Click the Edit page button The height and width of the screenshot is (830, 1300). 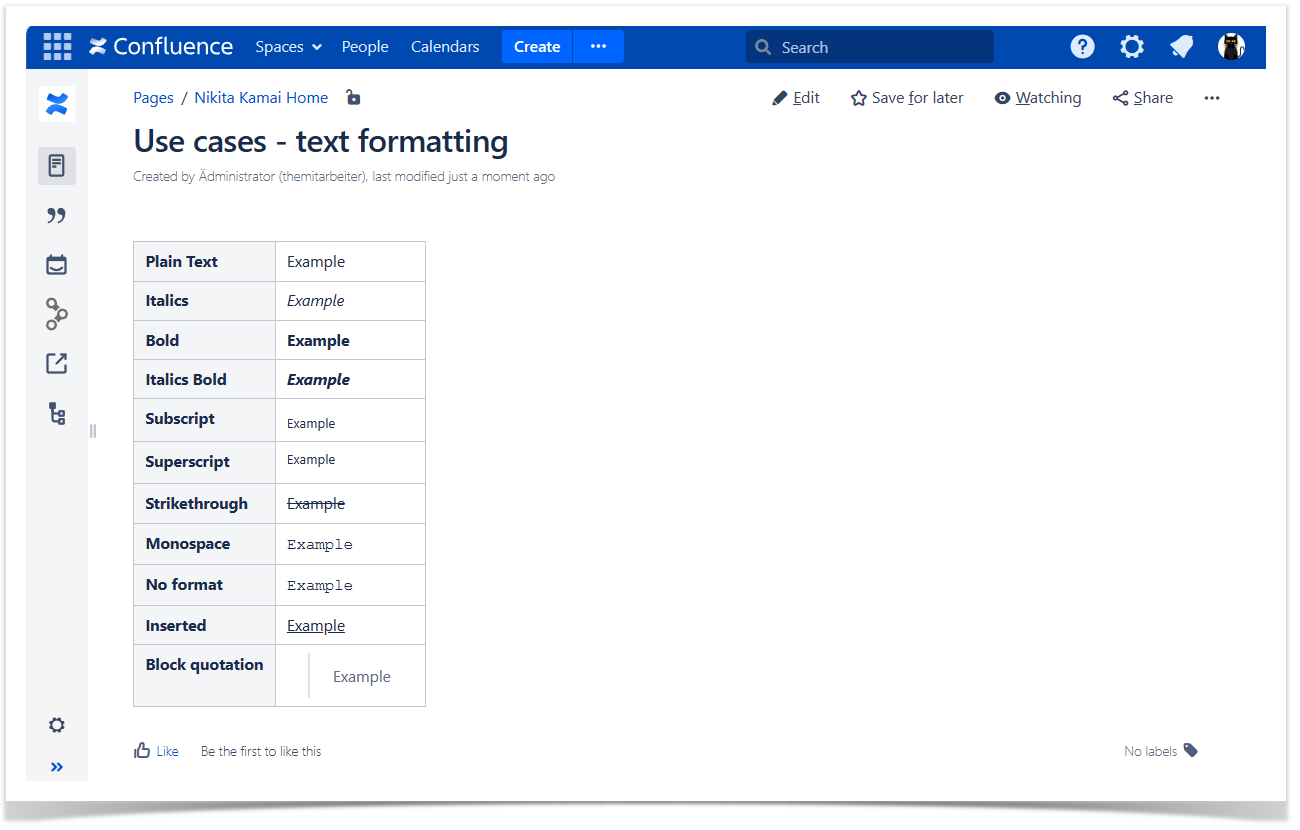[796, 98]
